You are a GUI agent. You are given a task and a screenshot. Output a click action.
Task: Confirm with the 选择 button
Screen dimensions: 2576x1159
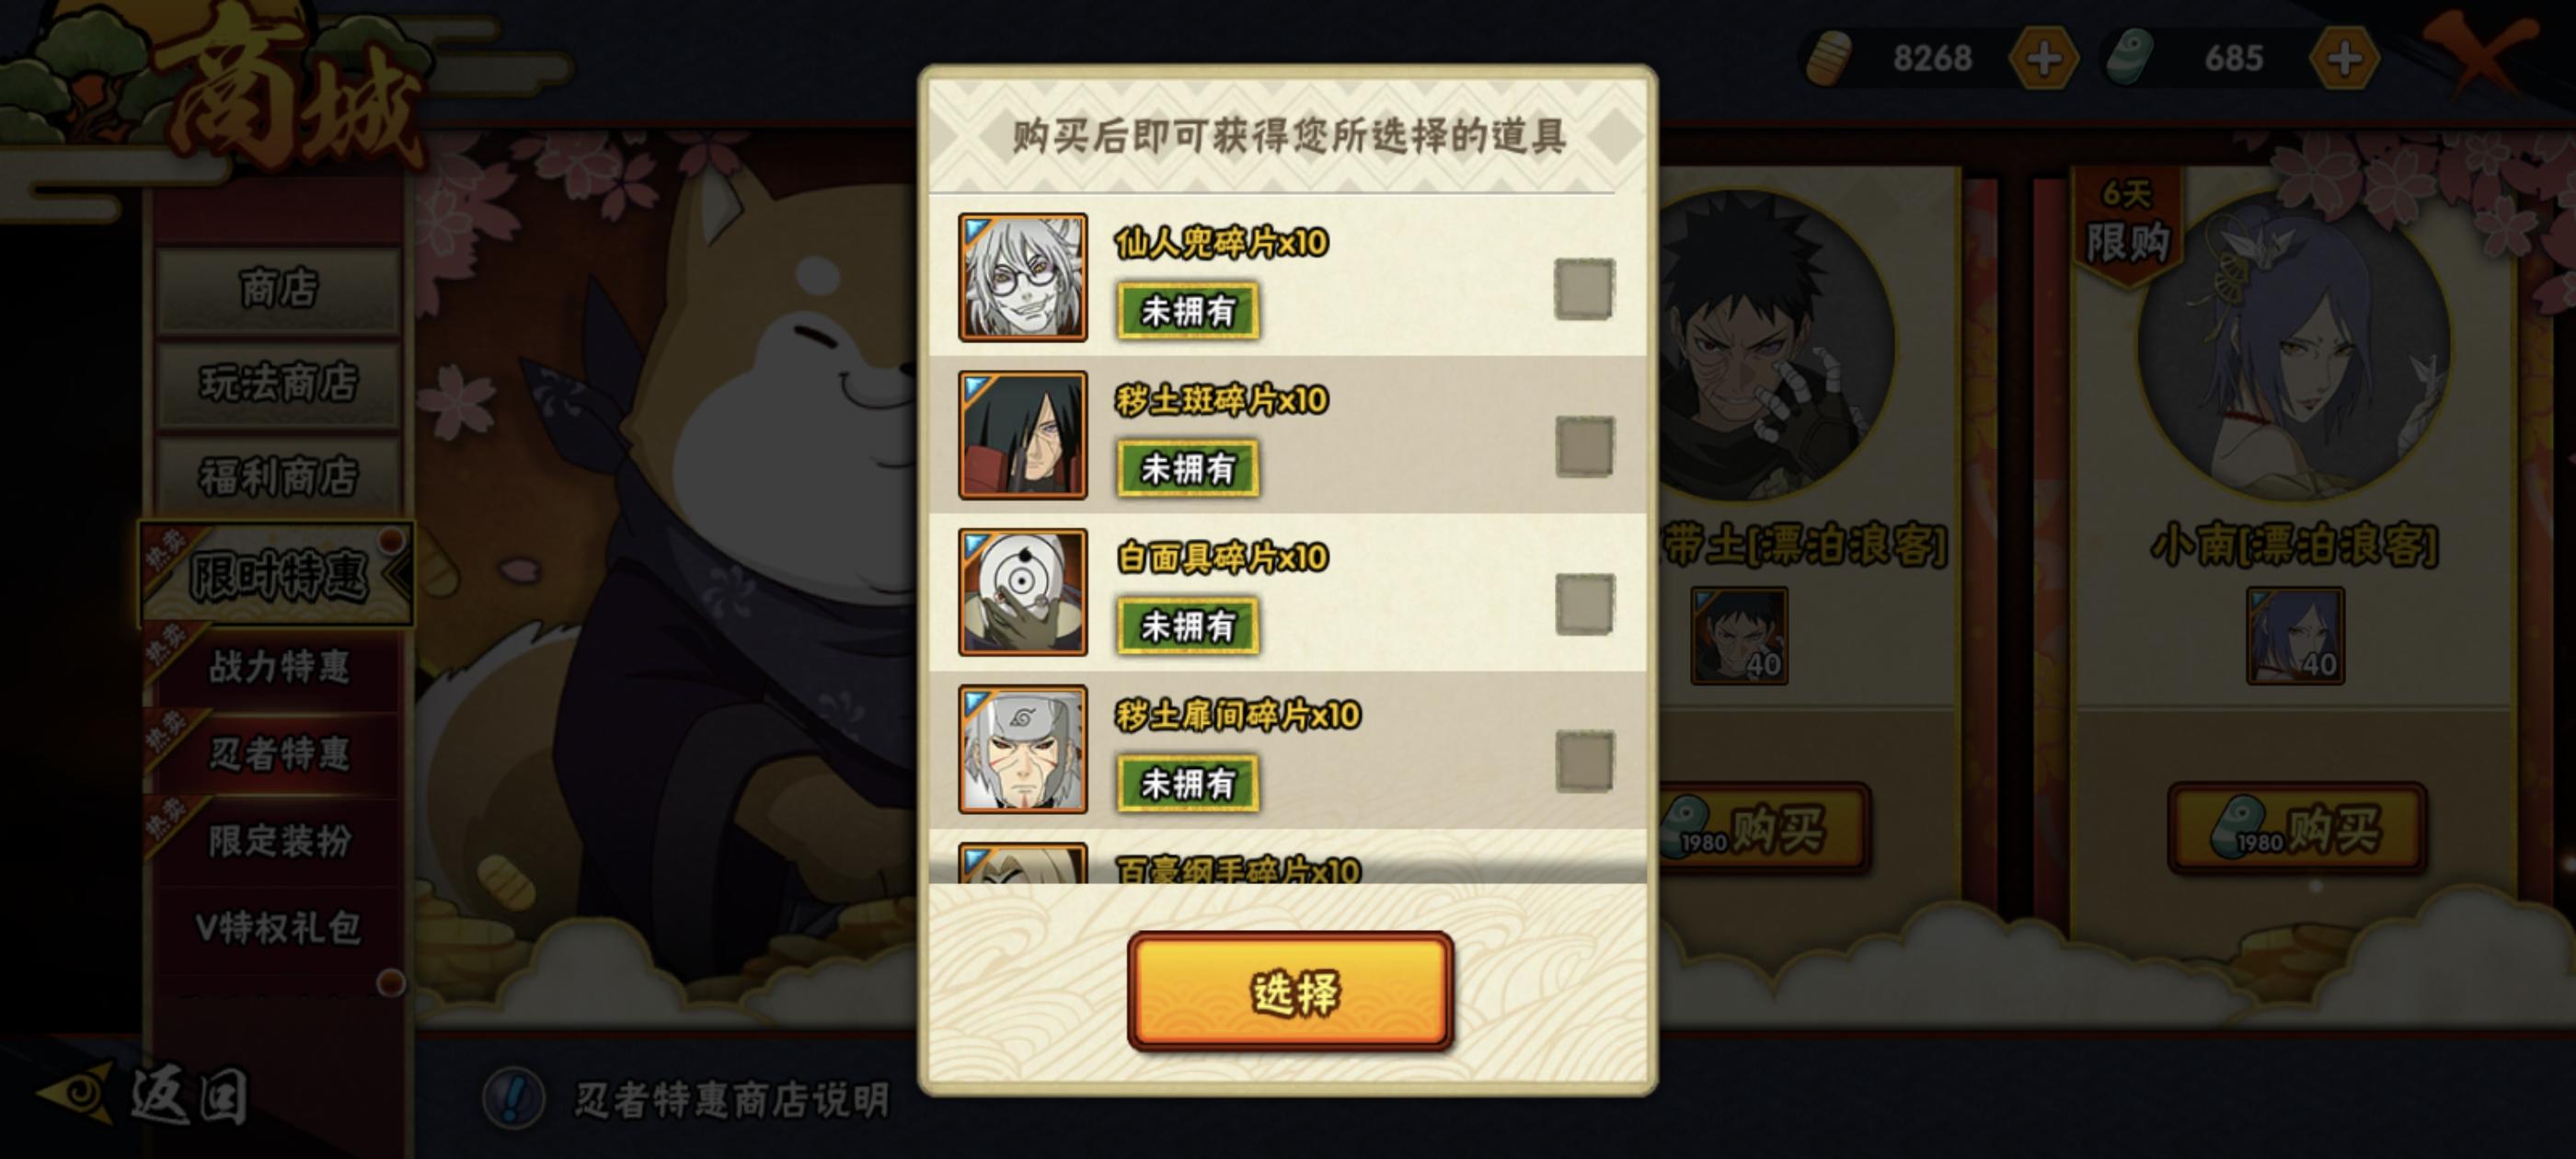coord(1290,992)
